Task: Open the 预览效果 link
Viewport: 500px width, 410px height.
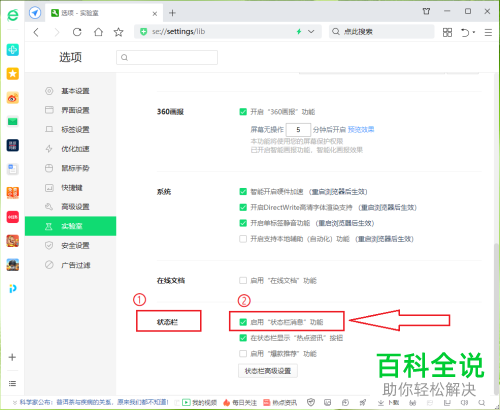Action: coord(361,129)
